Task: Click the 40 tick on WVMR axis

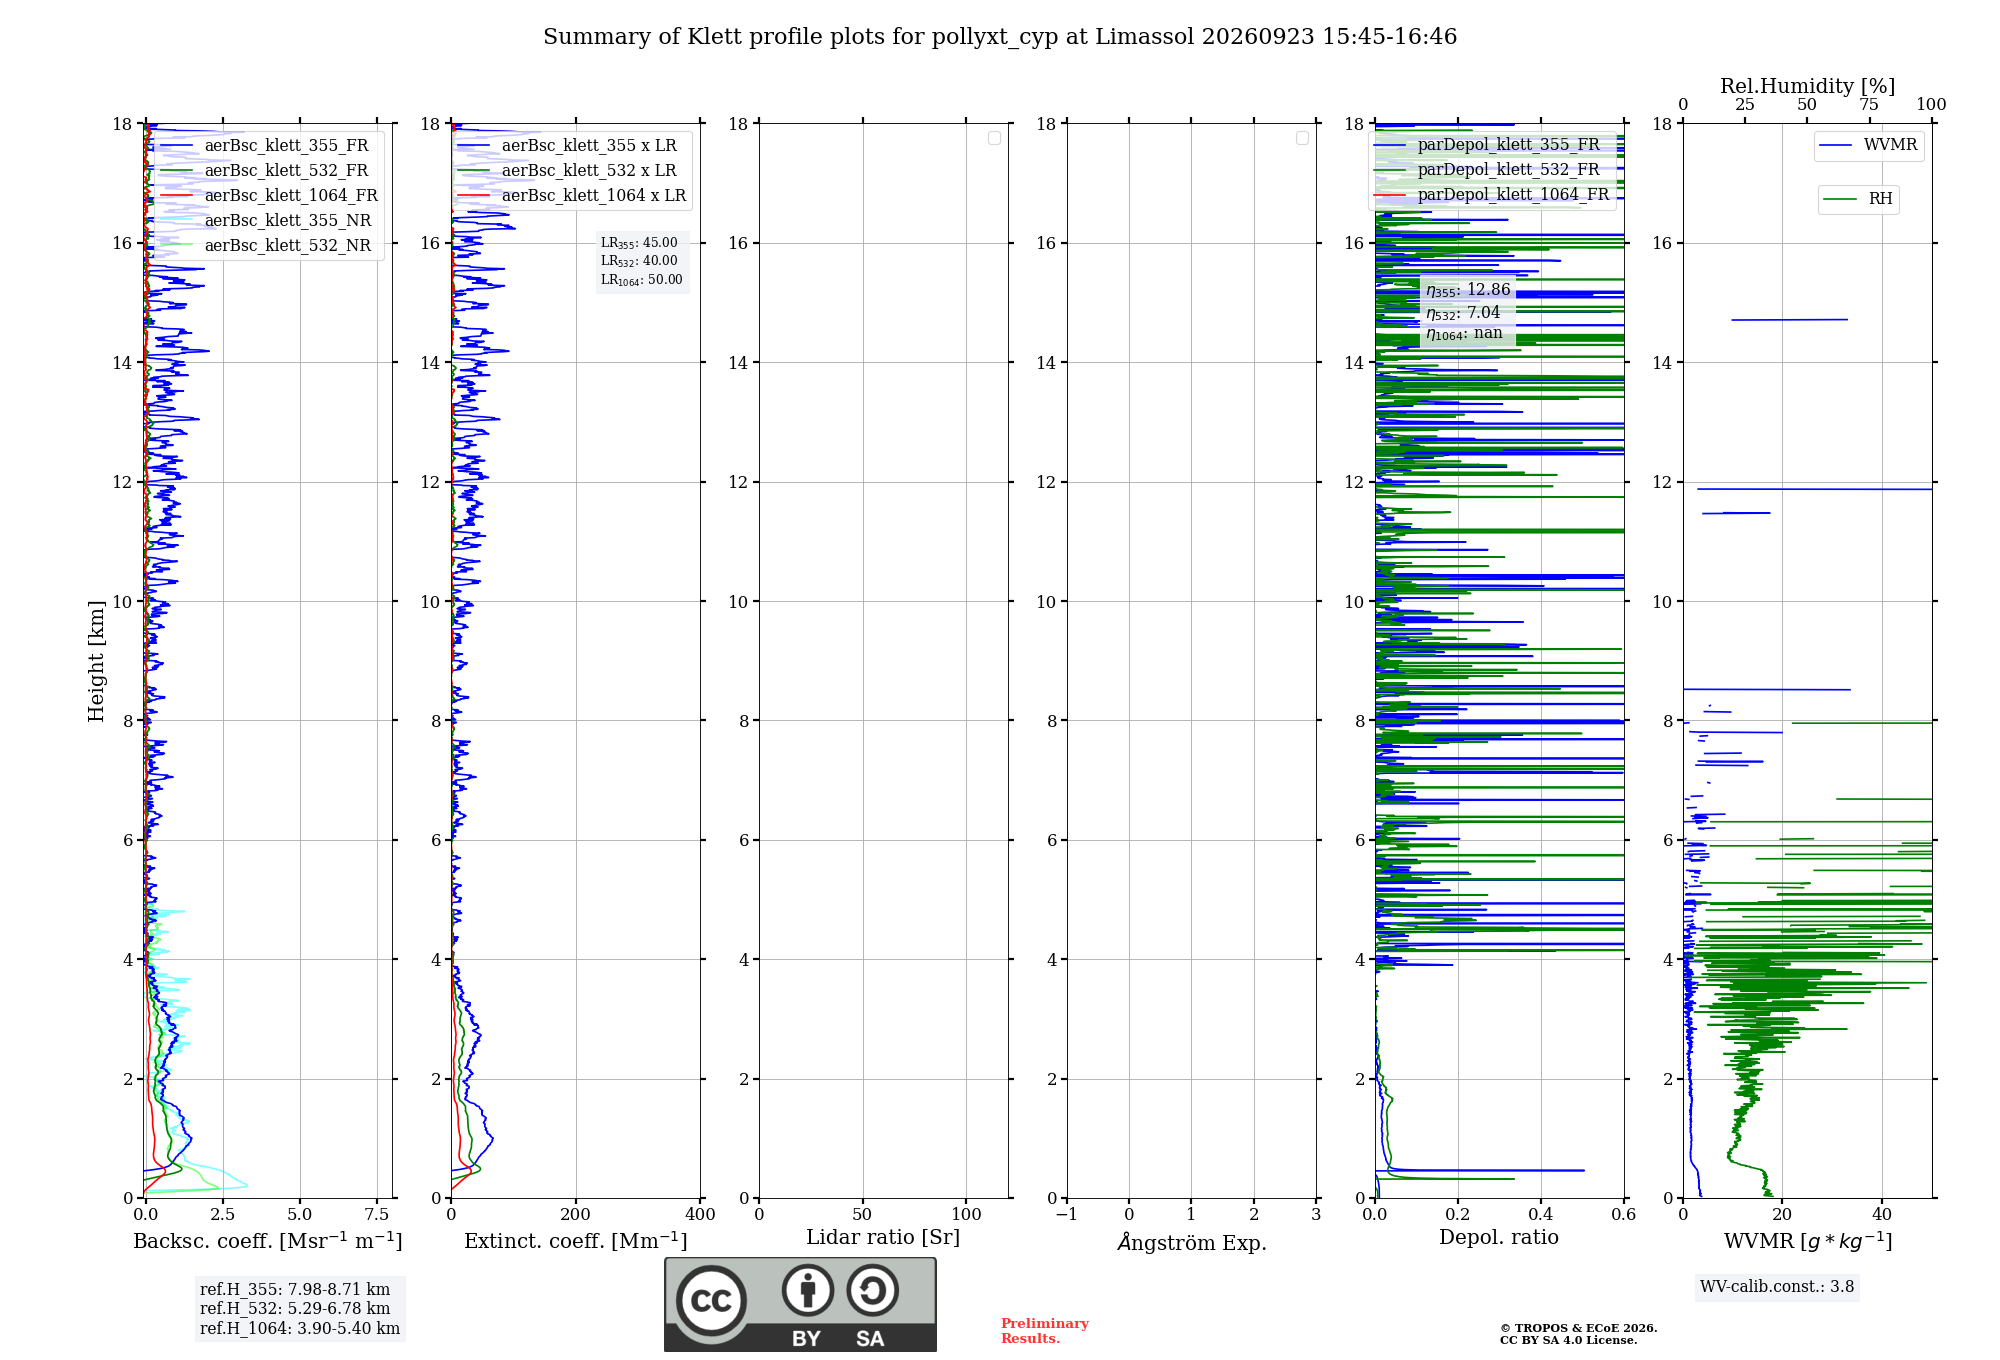Action: (1882, 1214)
